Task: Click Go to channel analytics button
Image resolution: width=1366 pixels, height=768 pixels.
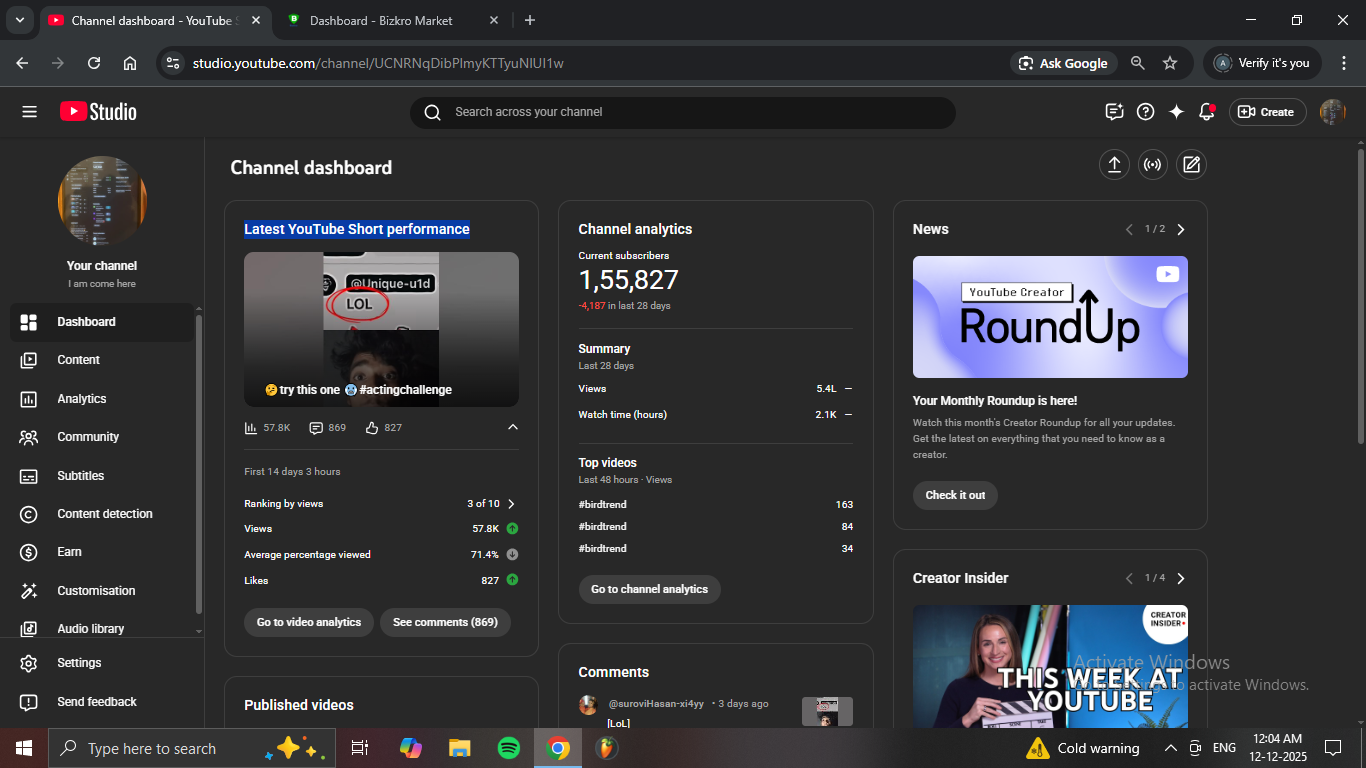Action: point(649,589)
